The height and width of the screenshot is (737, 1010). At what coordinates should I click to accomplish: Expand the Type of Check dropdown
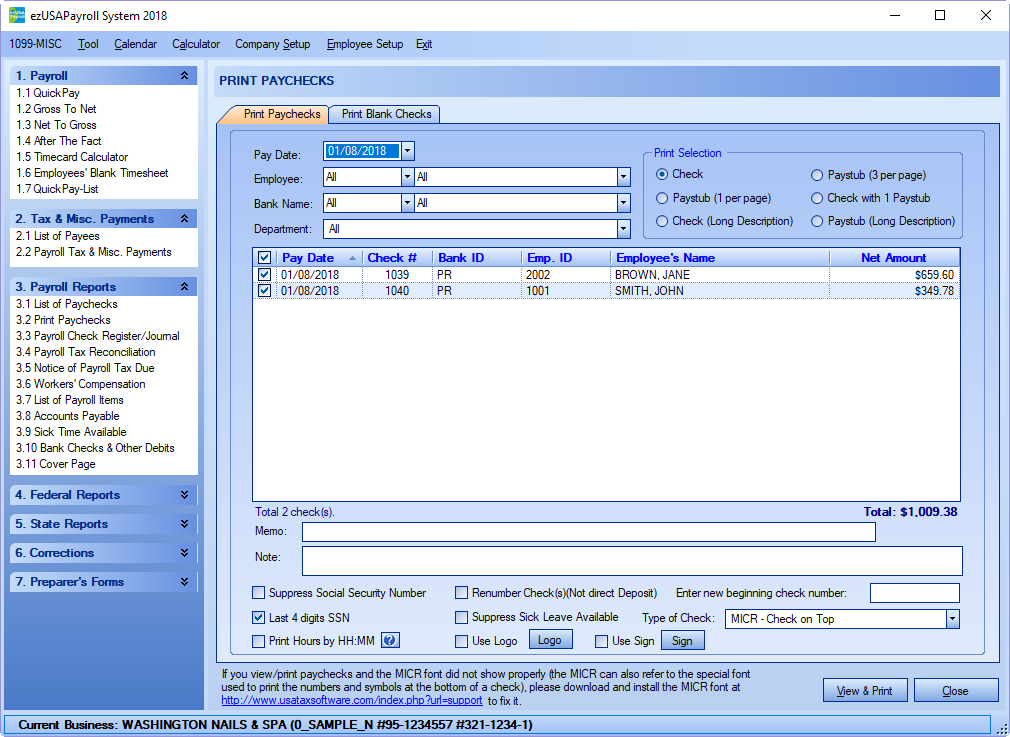952,619
